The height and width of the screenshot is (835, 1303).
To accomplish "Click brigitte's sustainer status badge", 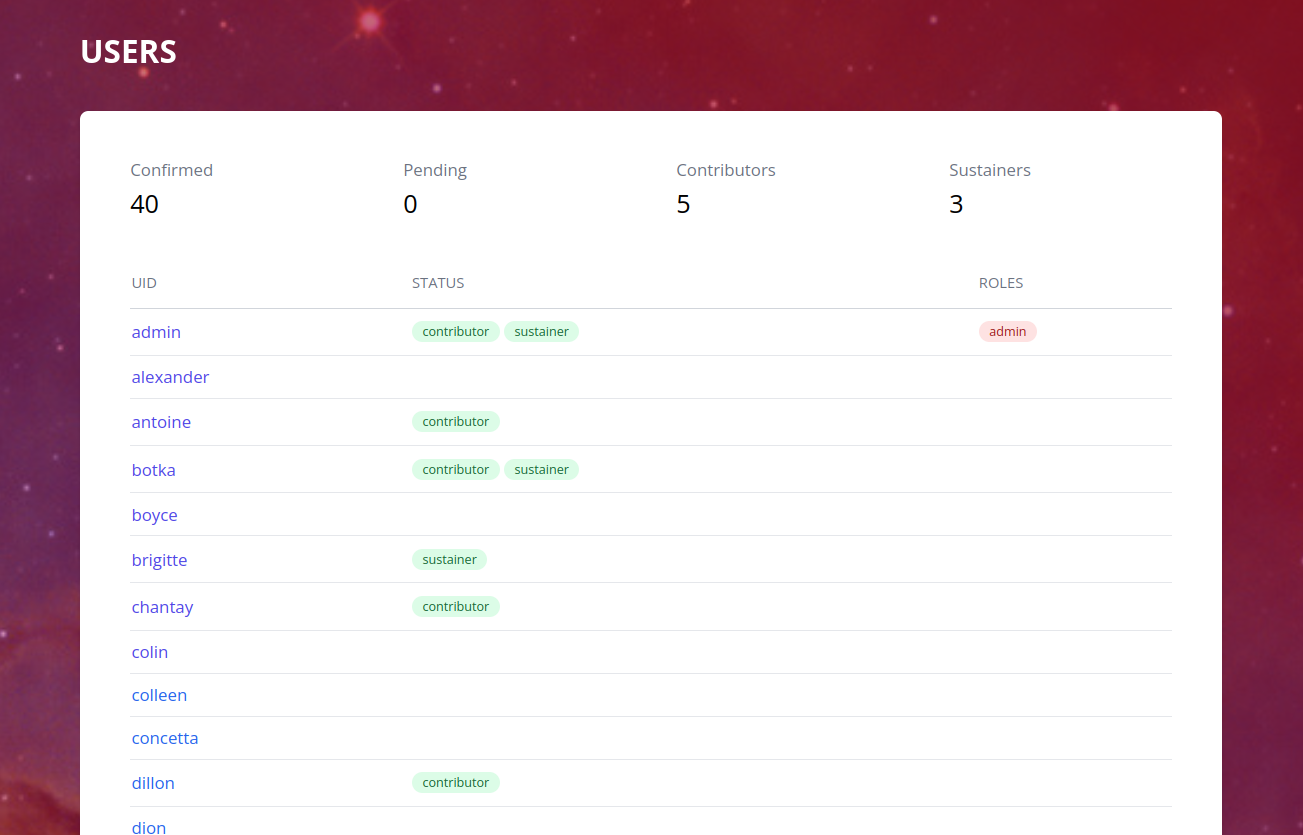I will (x=449, y=560).
